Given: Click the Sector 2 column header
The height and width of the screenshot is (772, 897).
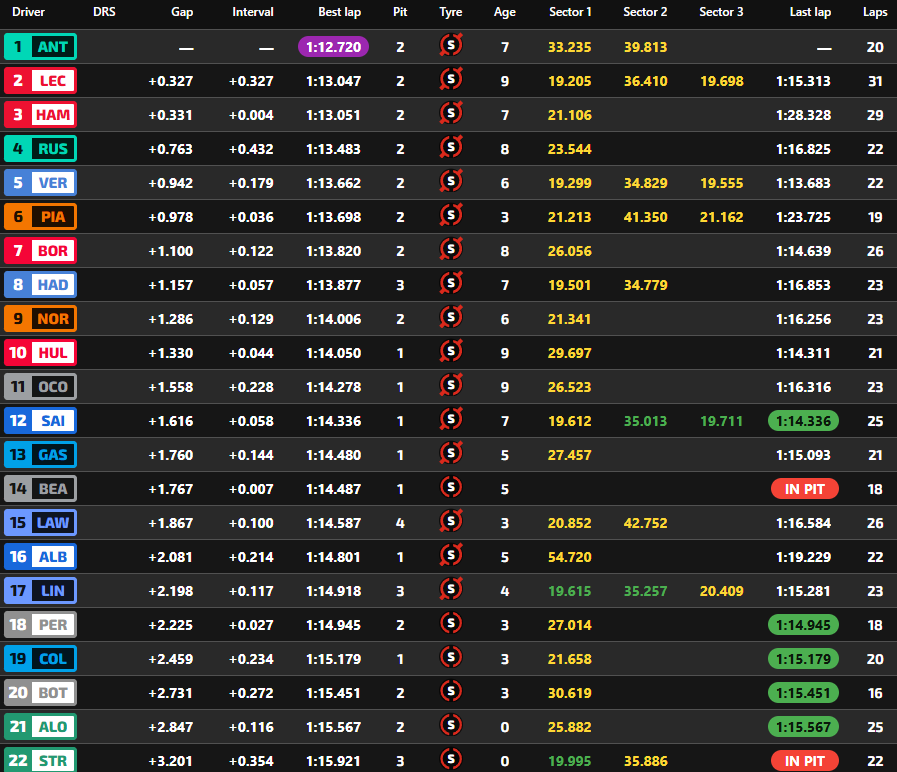Looking at the screenshot, I should tap(645, 12).
